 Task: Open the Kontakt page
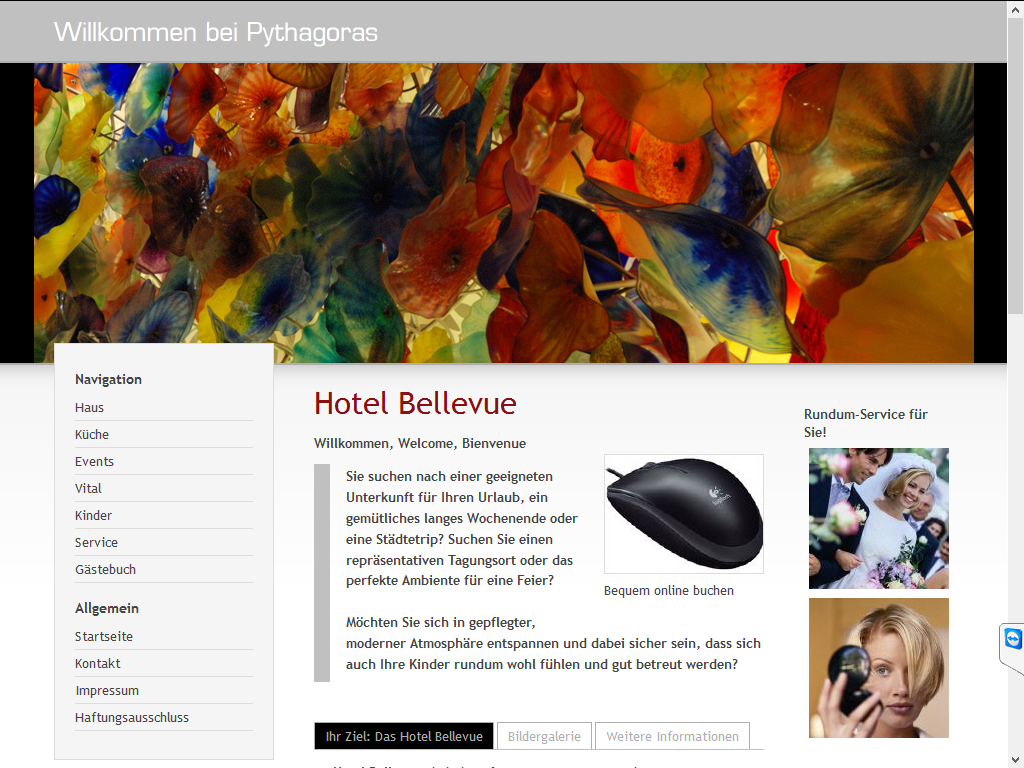point(97,664)
